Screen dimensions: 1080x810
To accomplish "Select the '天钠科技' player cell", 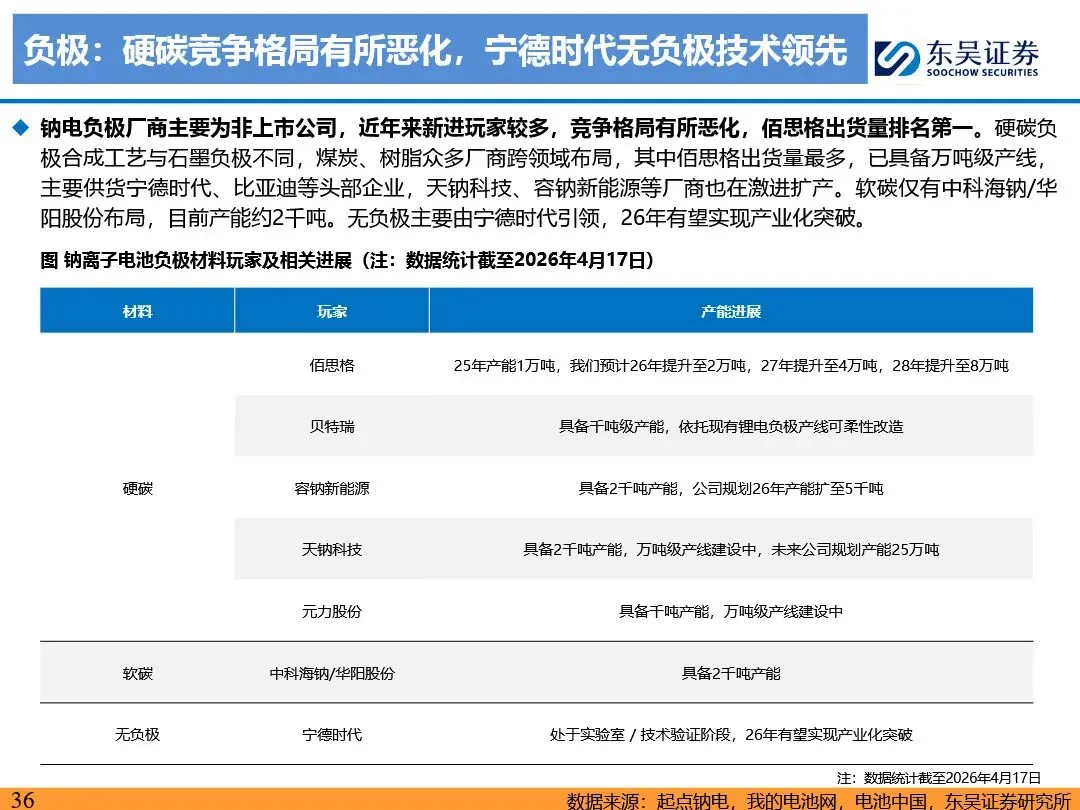I will point(331,550).
